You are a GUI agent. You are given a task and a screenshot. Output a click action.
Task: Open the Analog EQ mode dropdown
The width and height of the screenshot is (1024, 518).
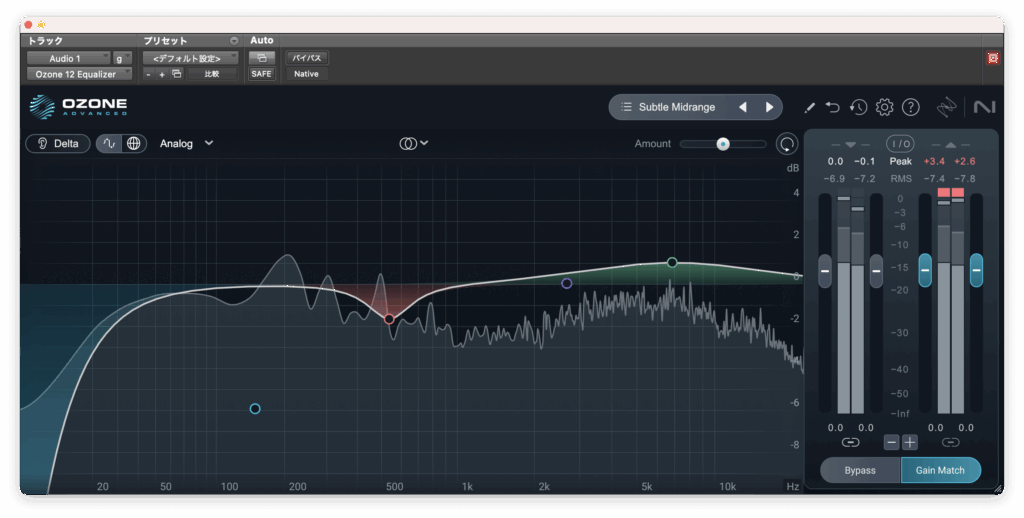186,143
